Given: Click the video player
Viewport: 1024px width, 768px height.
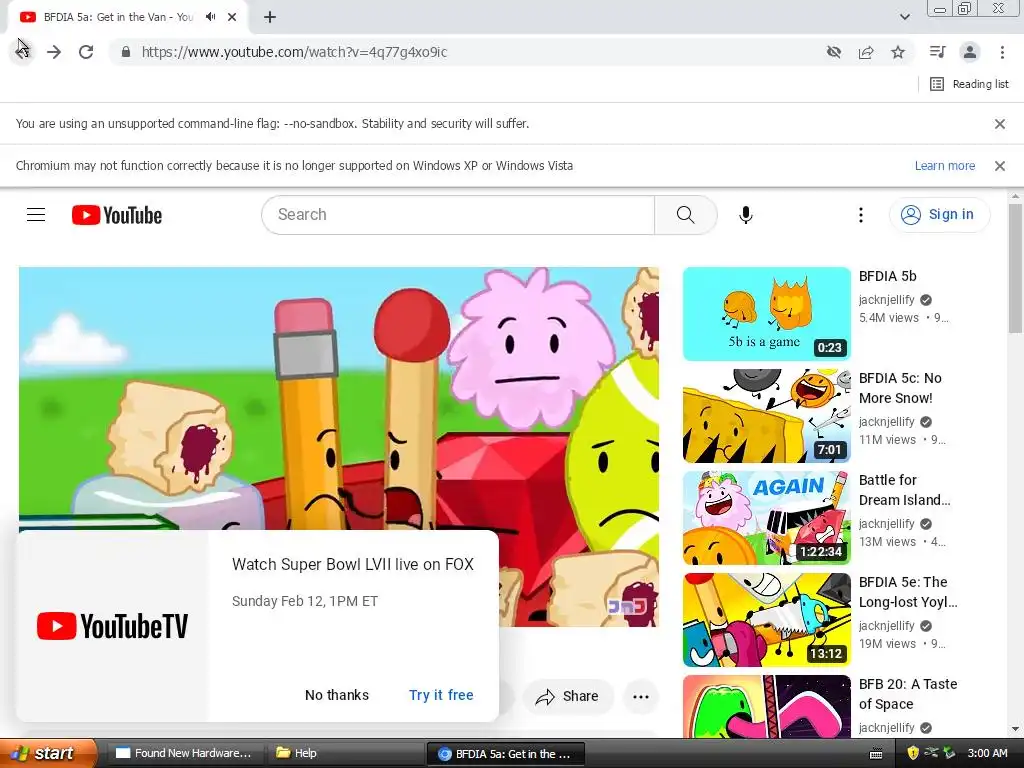Looking at the screenshot, I should (x=338, y=400).
